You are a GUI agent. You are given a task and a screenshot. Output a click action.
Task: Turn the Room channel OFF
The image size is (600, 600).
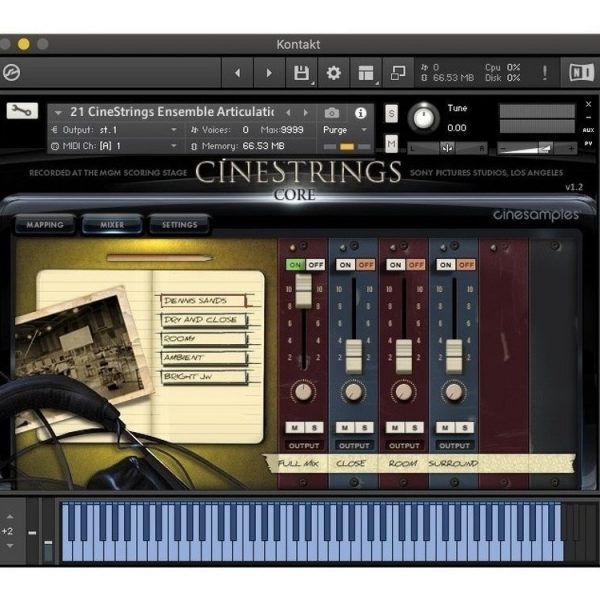[416, 265]
